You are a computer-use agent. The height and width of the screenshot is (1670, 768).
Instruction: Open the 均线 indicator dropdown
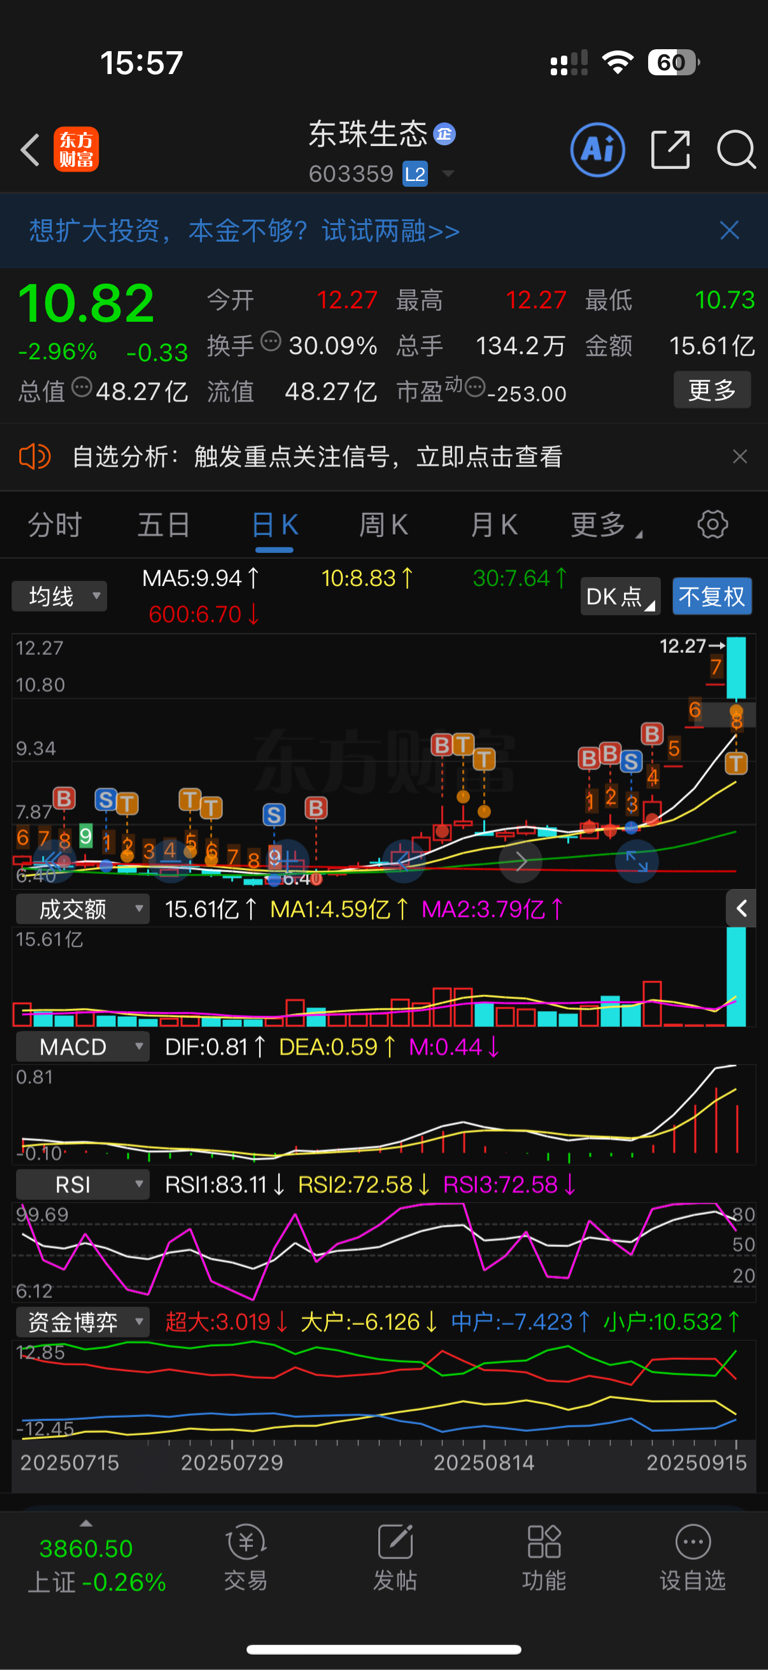pyautogui.click(x=59, y=596)
